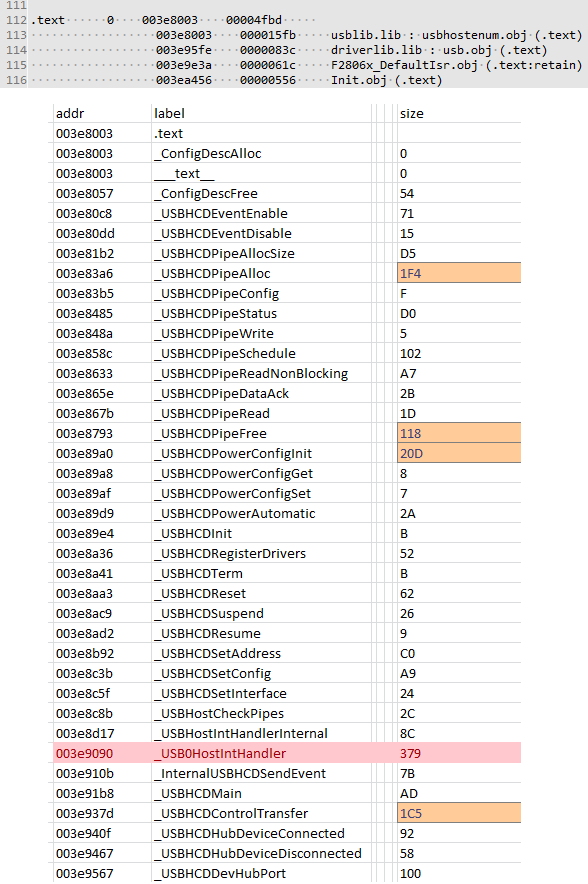The height and width of the screenshot is (884, 588).
Task: Select the _USBHCDMain label
Action: click(198, 794)
